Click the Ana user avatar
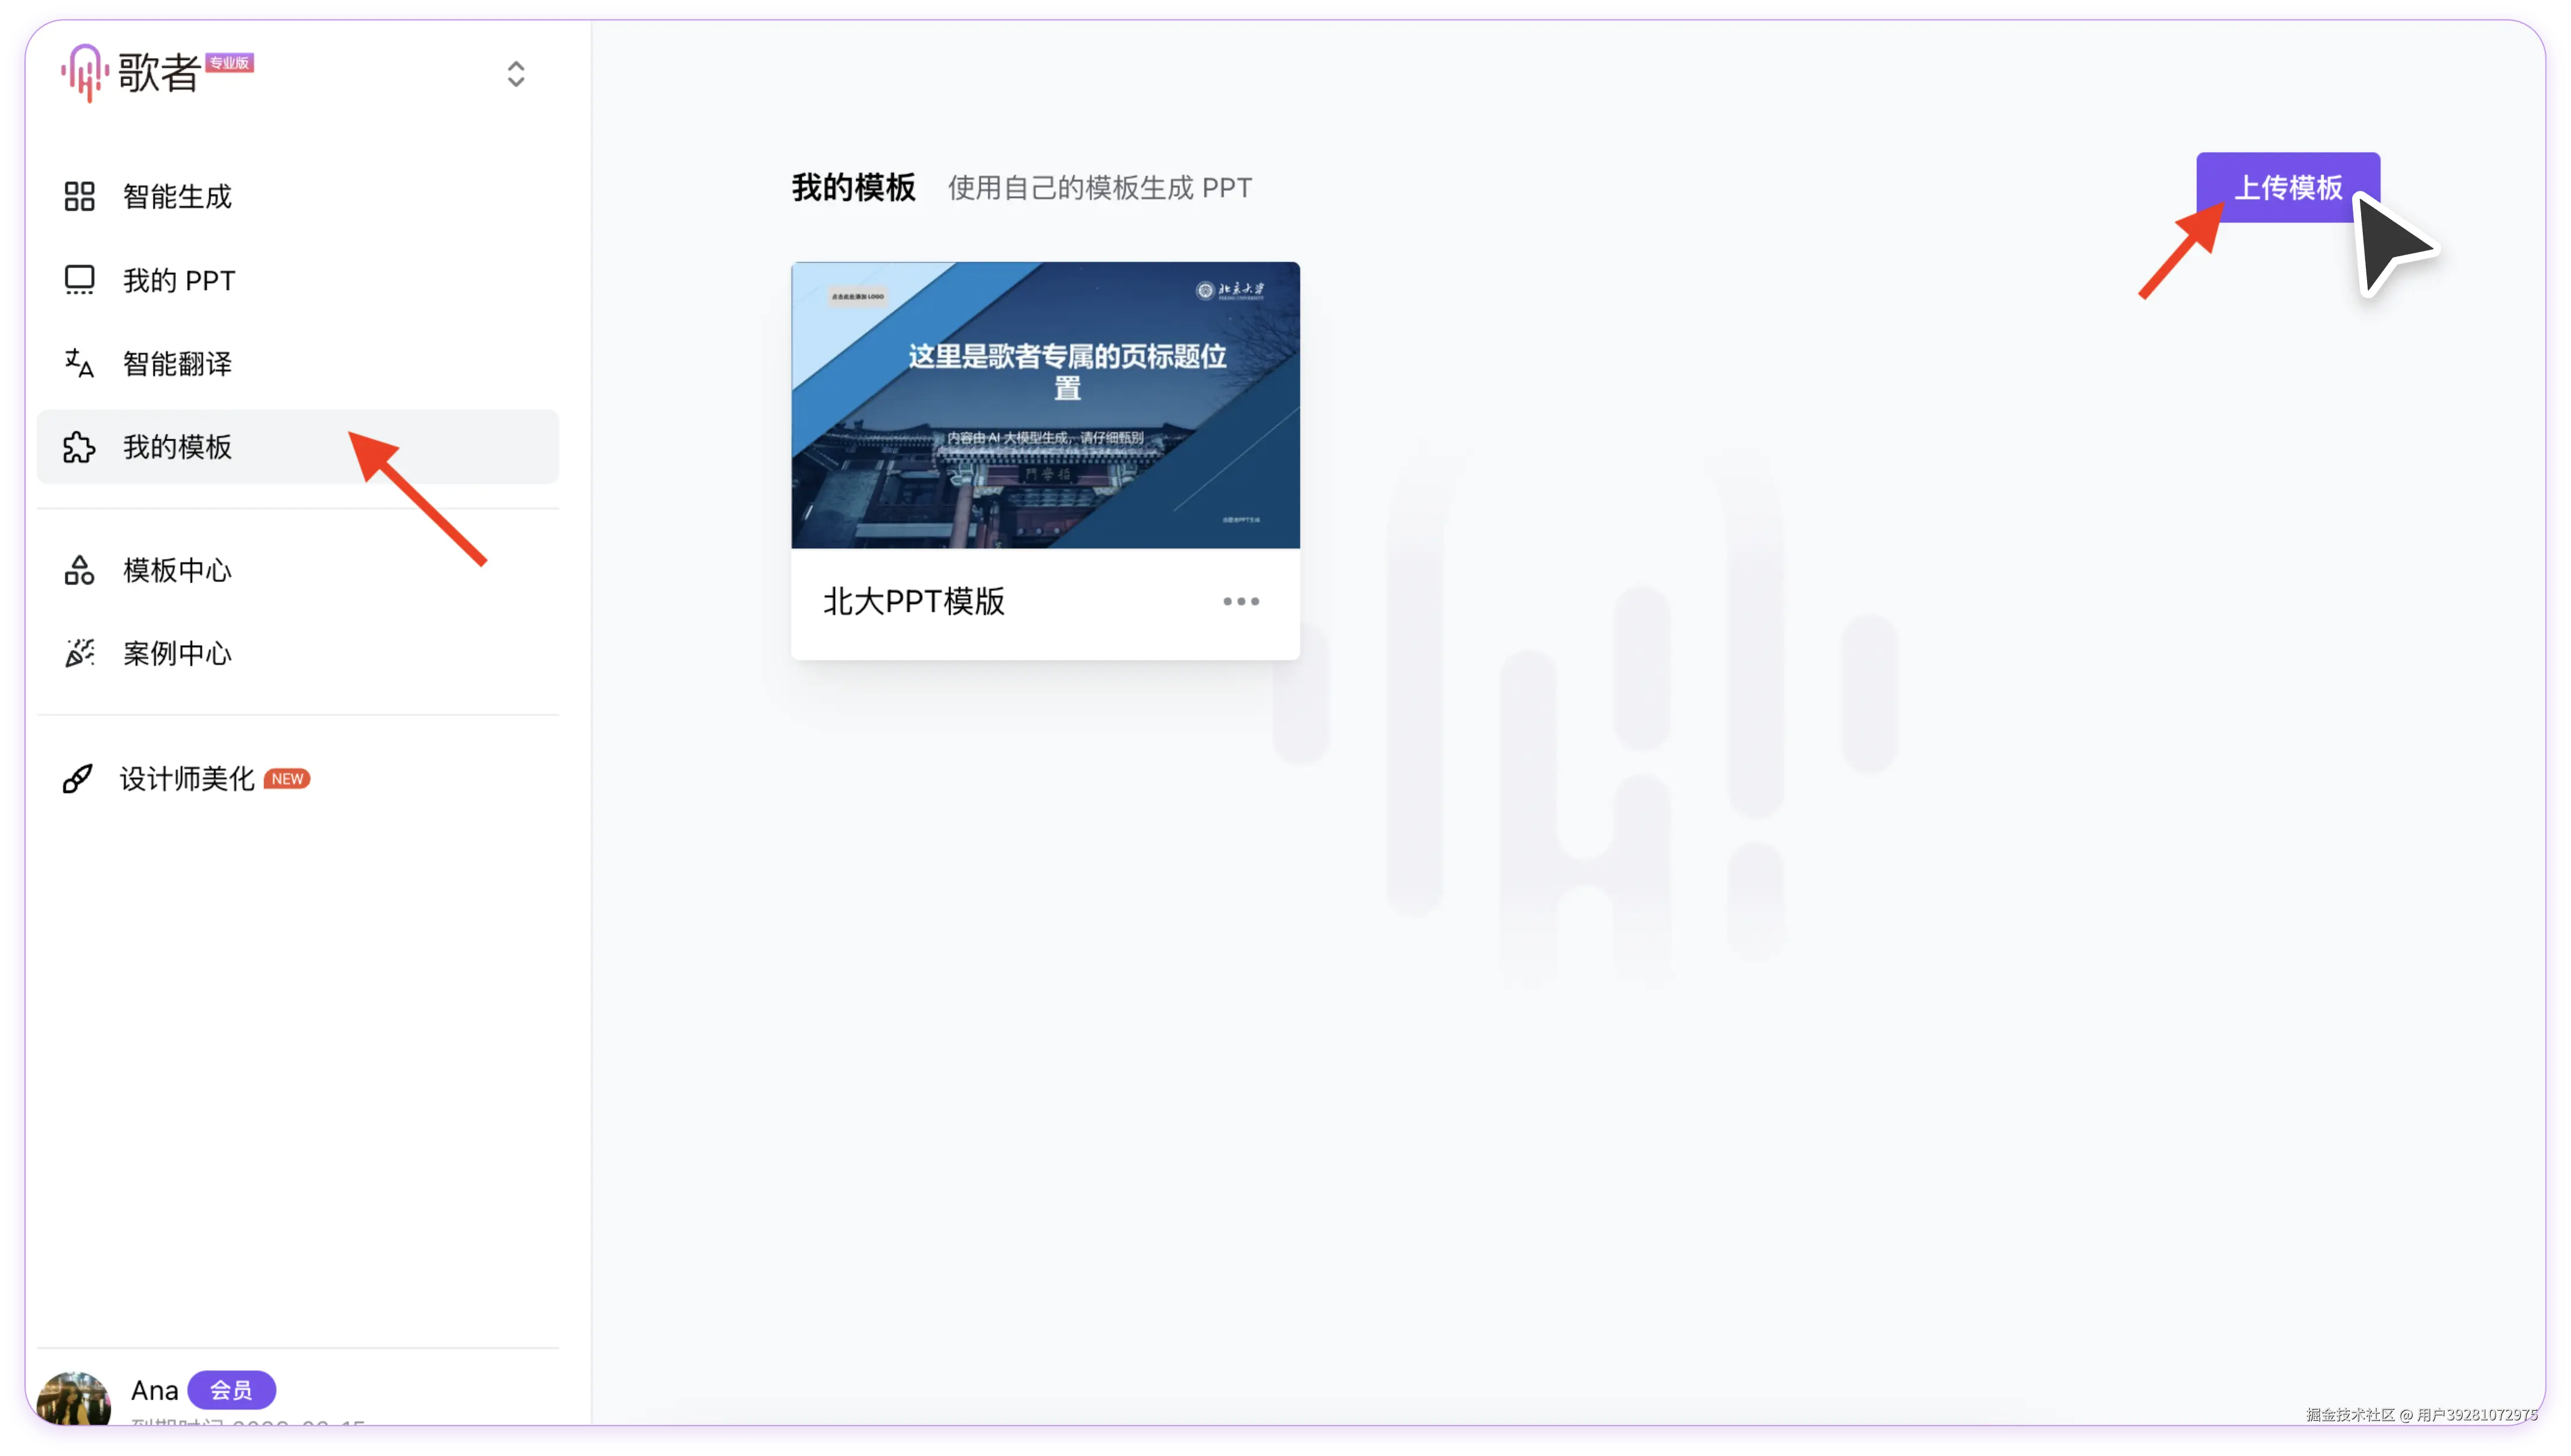The width and height of the screenshot is (2571, 1456). 74,1398
